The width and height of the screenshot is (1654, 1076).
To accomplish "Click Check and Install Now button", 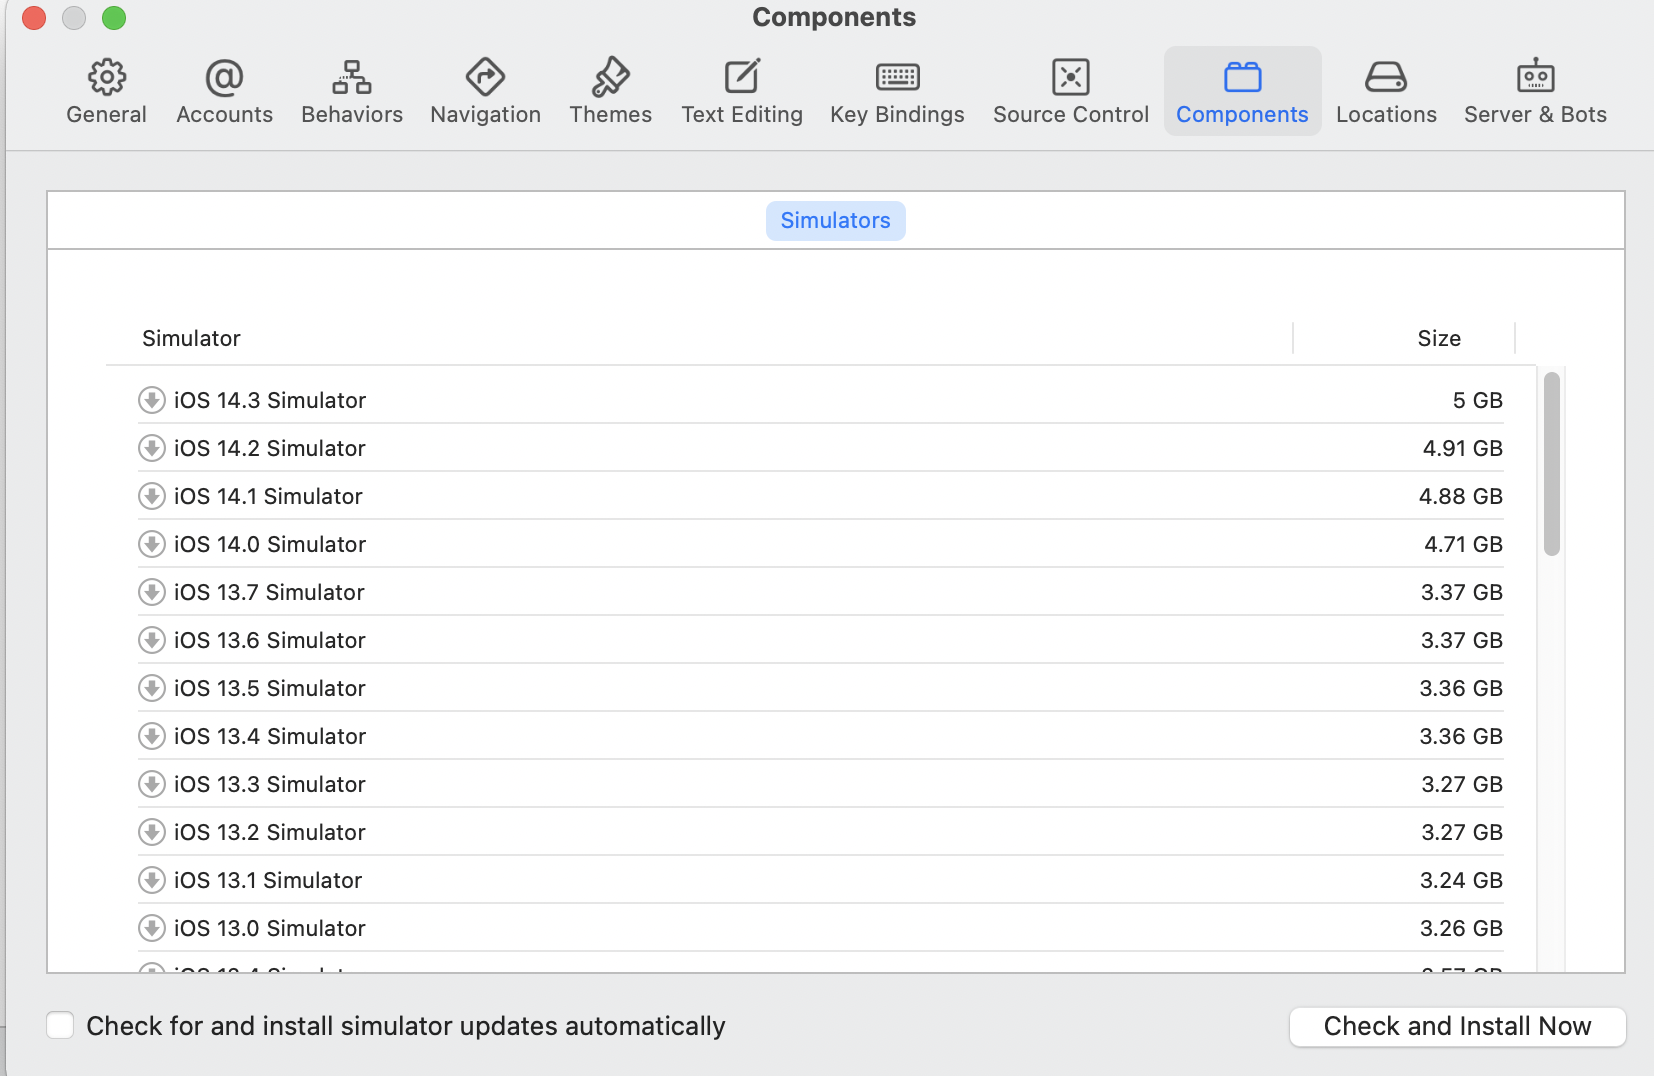I will click(1457, 1026).
